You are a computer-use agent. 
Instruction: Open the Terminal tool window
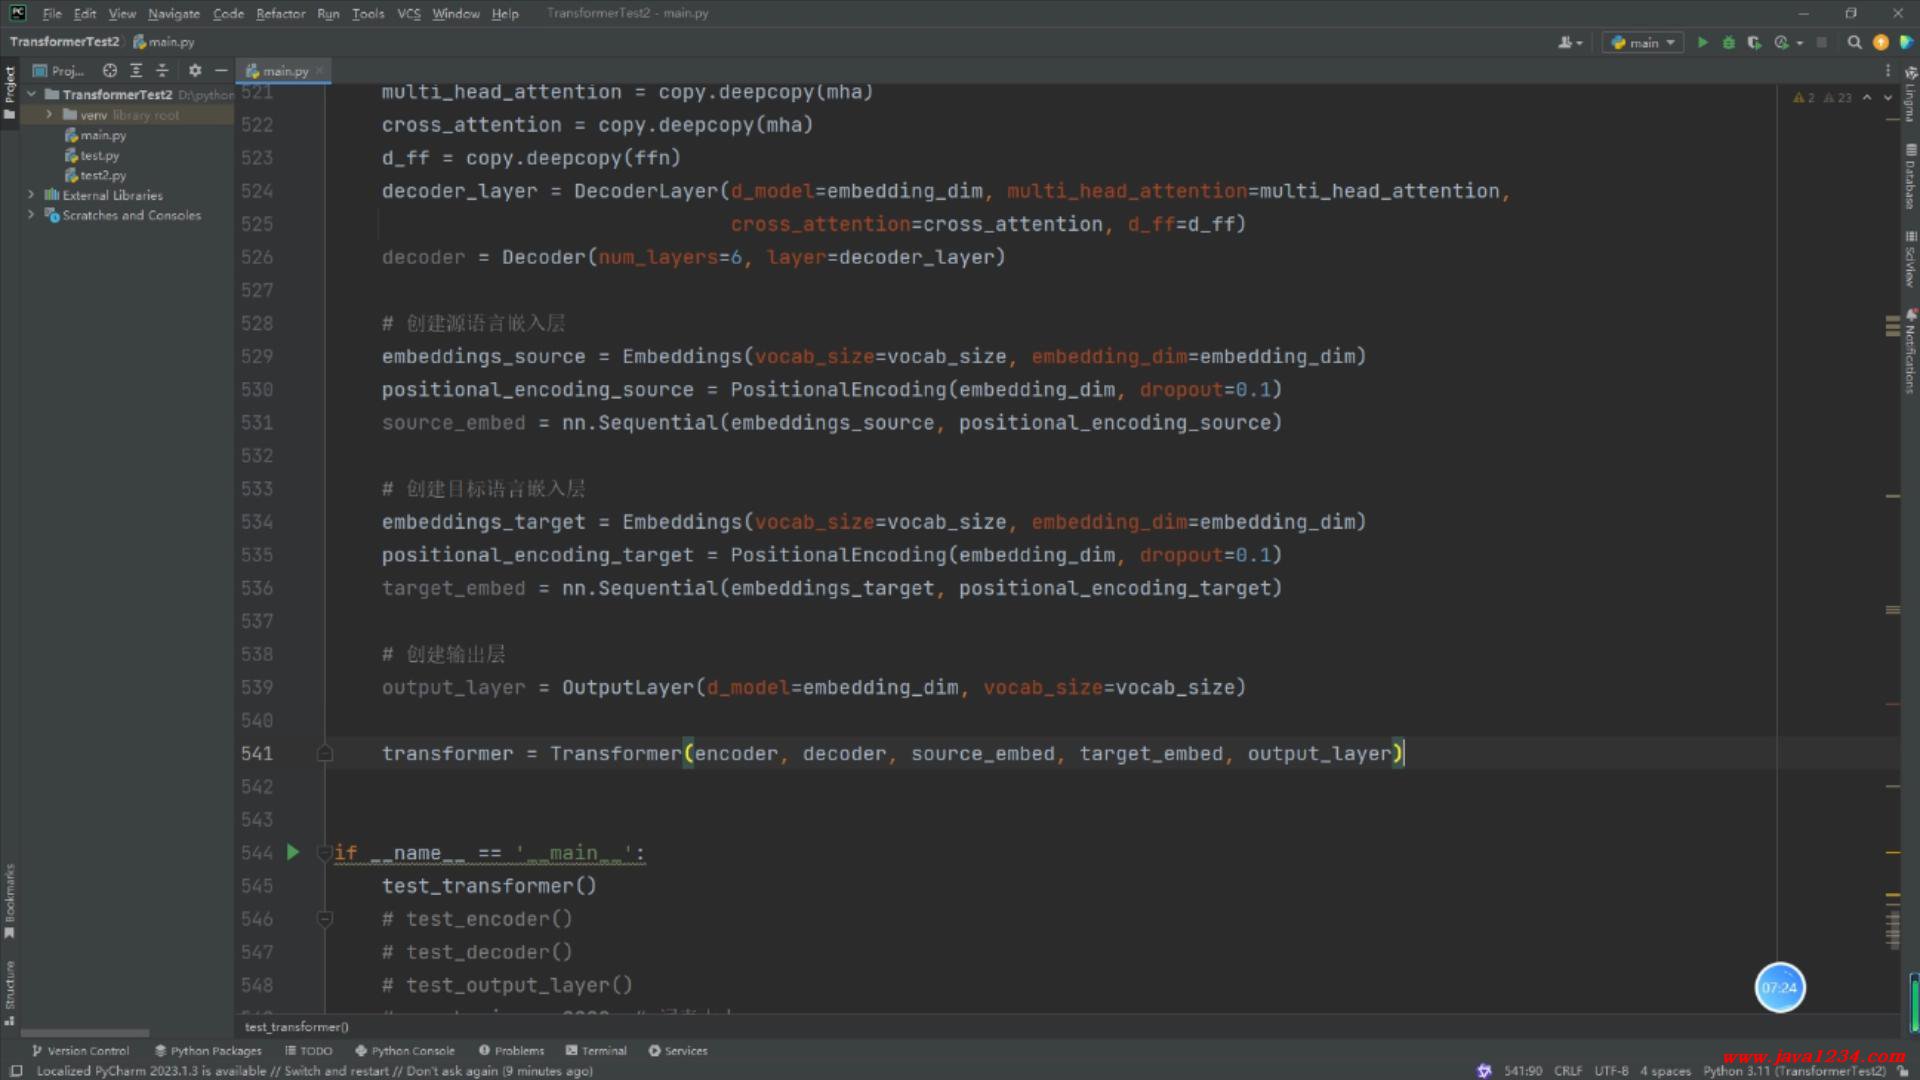coord(596,1050)
